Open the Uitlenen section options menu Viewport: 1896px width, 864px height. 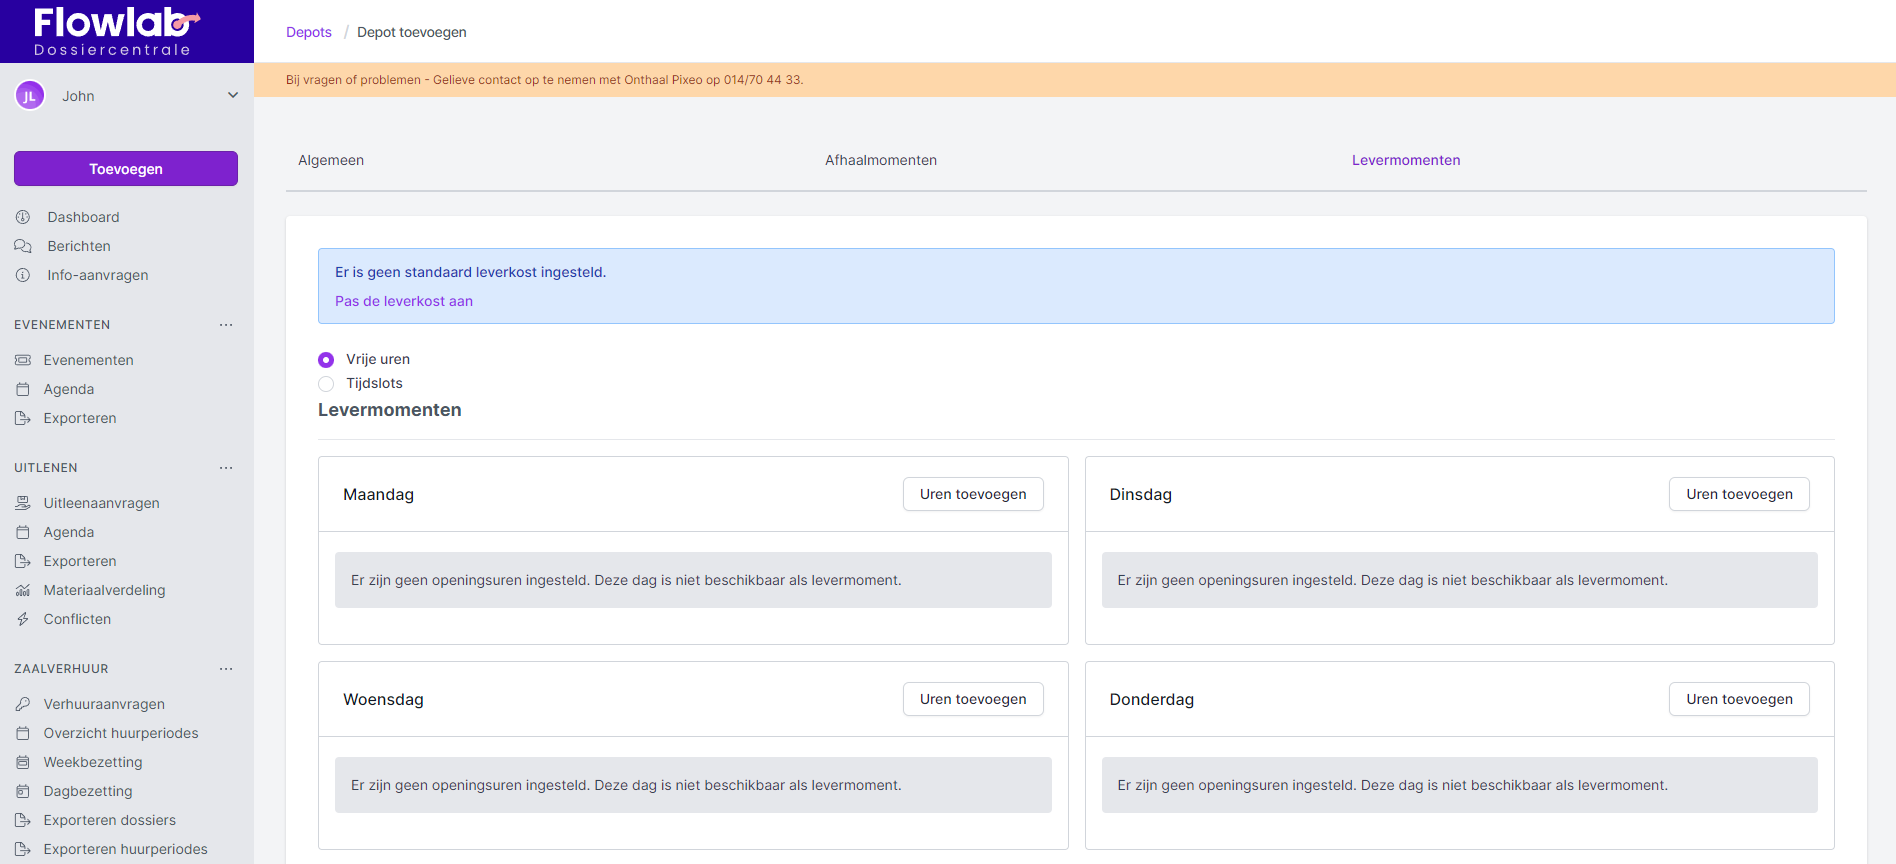pos(226,468)
